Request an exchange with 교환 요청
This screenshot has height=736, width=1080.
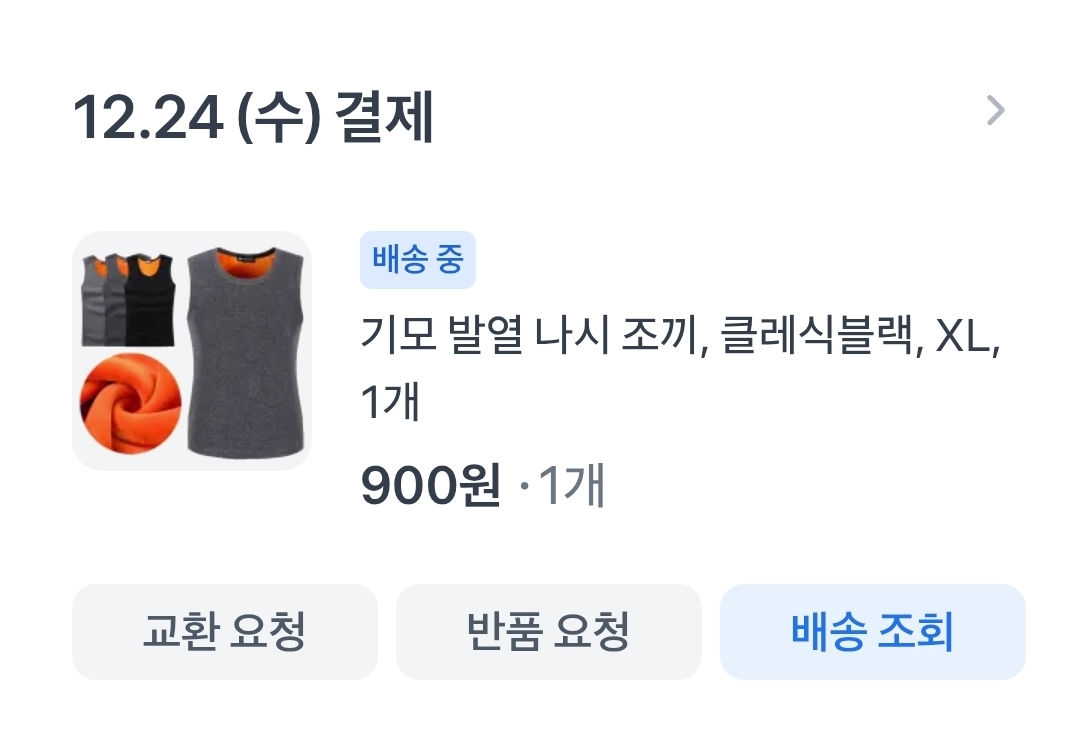(225, 632)
